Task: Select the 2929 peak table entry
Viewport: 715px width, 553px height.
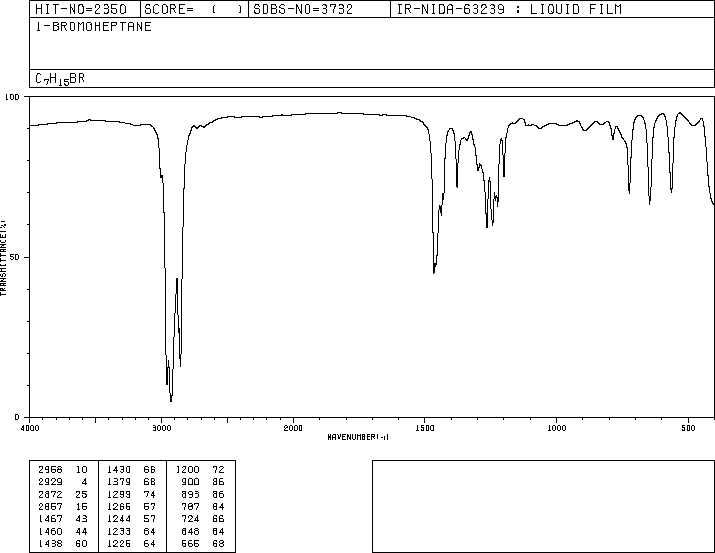Action: pos(50,482)
